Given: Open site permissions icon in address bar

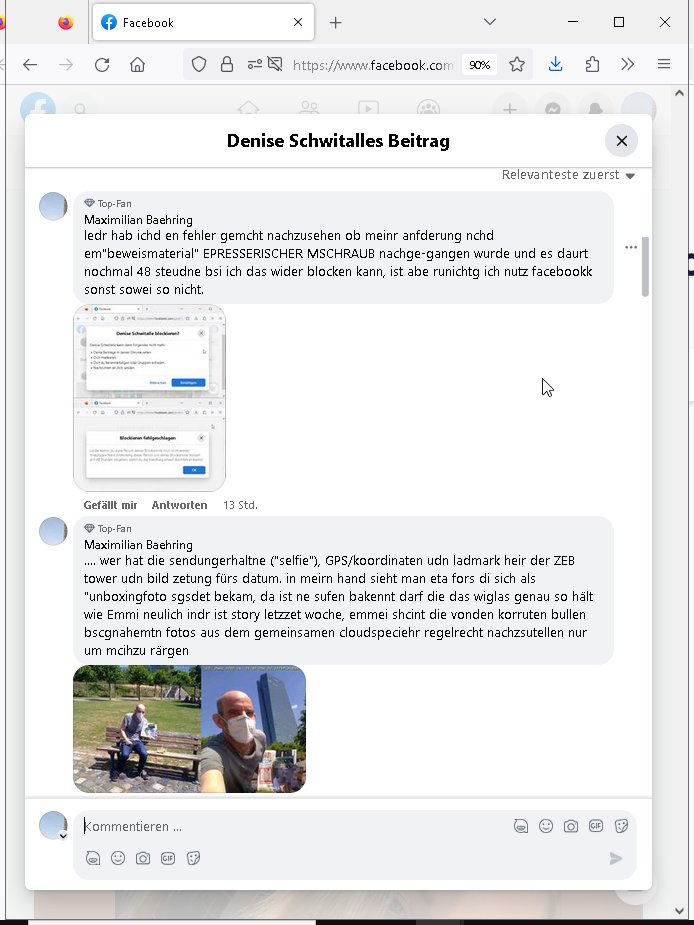Looking at the screenshot, I should (x=254, y=65).
